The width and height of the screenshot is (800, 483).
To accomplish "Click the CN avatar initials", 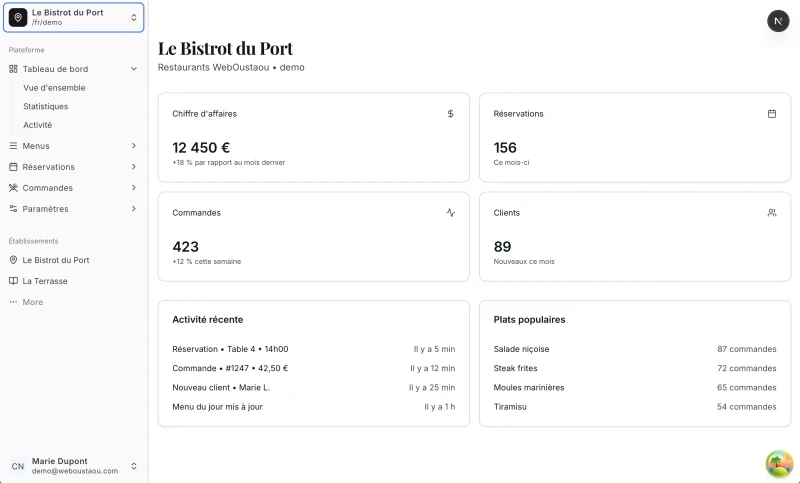I will 18,466.
